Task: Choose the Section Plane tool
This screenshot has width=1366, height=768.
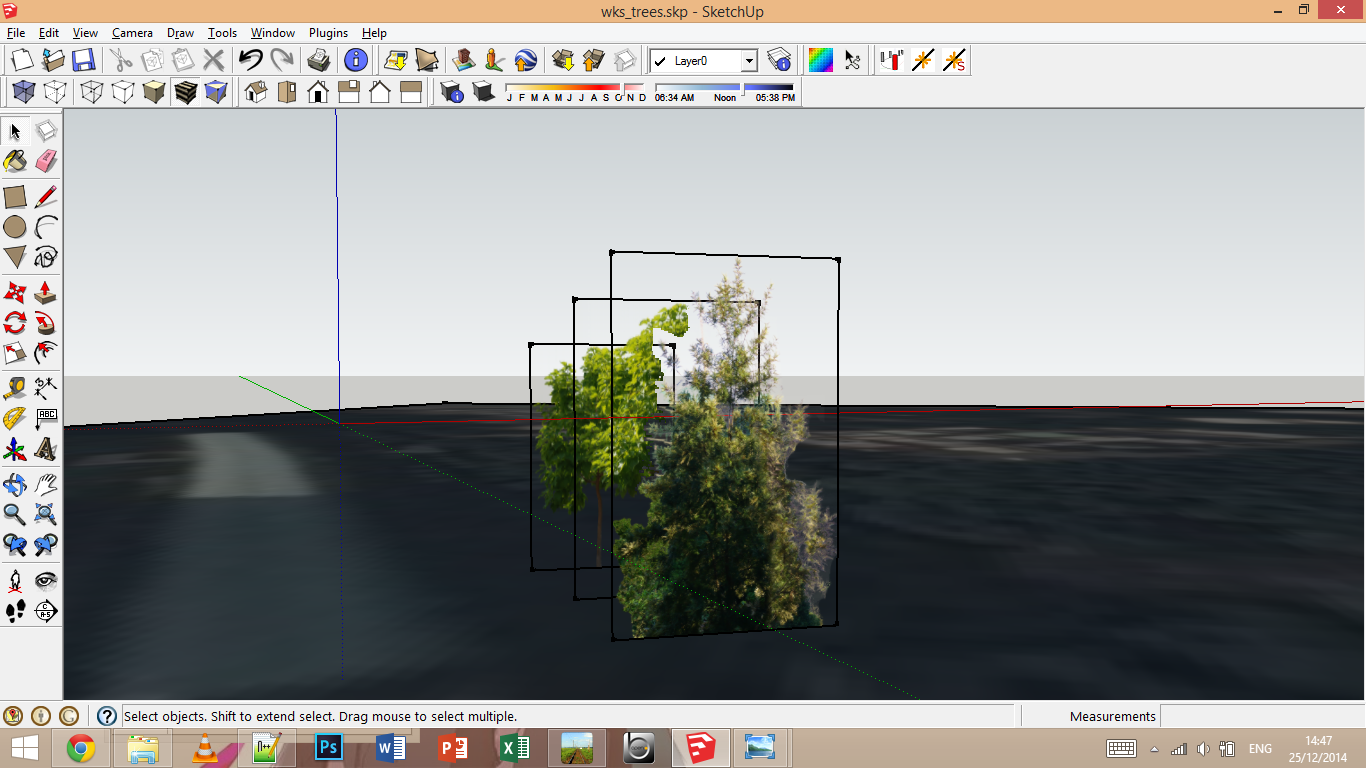Action: 46,611
